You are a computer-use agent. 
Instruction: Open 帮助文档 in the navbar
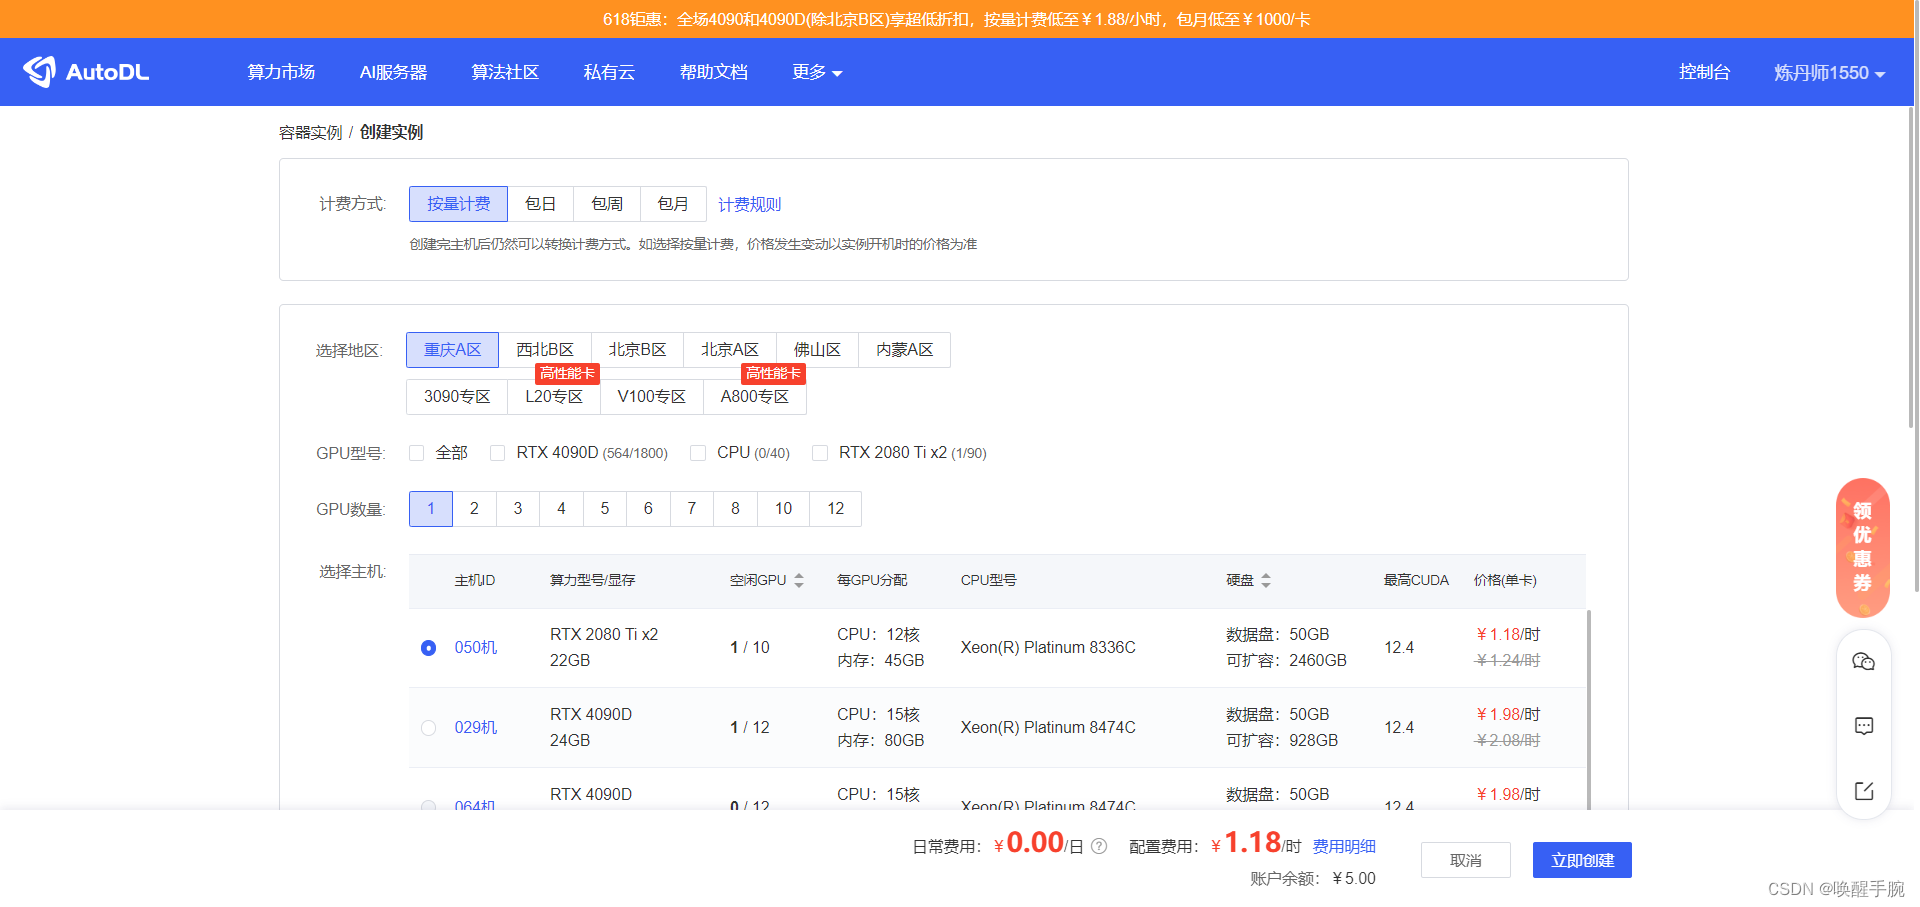tap(714, 72)
